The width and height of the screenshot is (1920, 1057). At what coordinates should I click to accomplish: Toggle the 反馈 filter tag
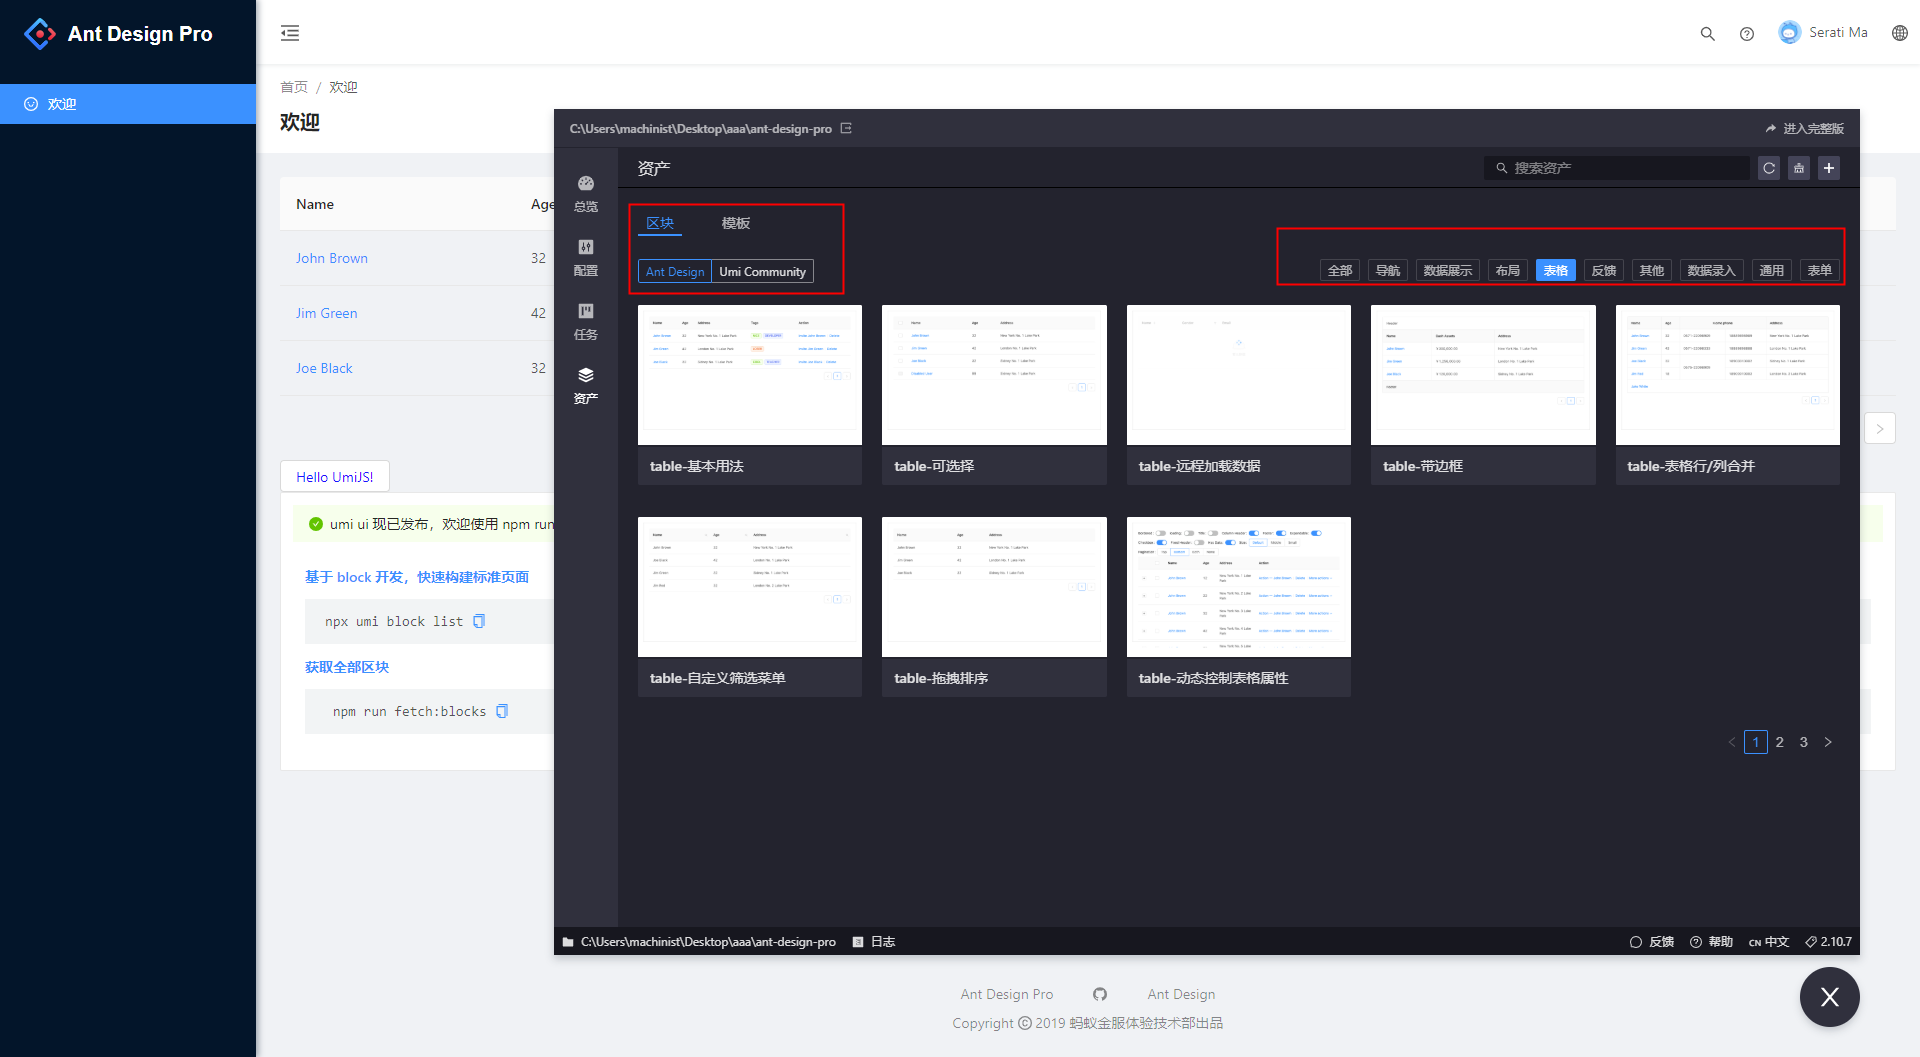(1604, 270)
